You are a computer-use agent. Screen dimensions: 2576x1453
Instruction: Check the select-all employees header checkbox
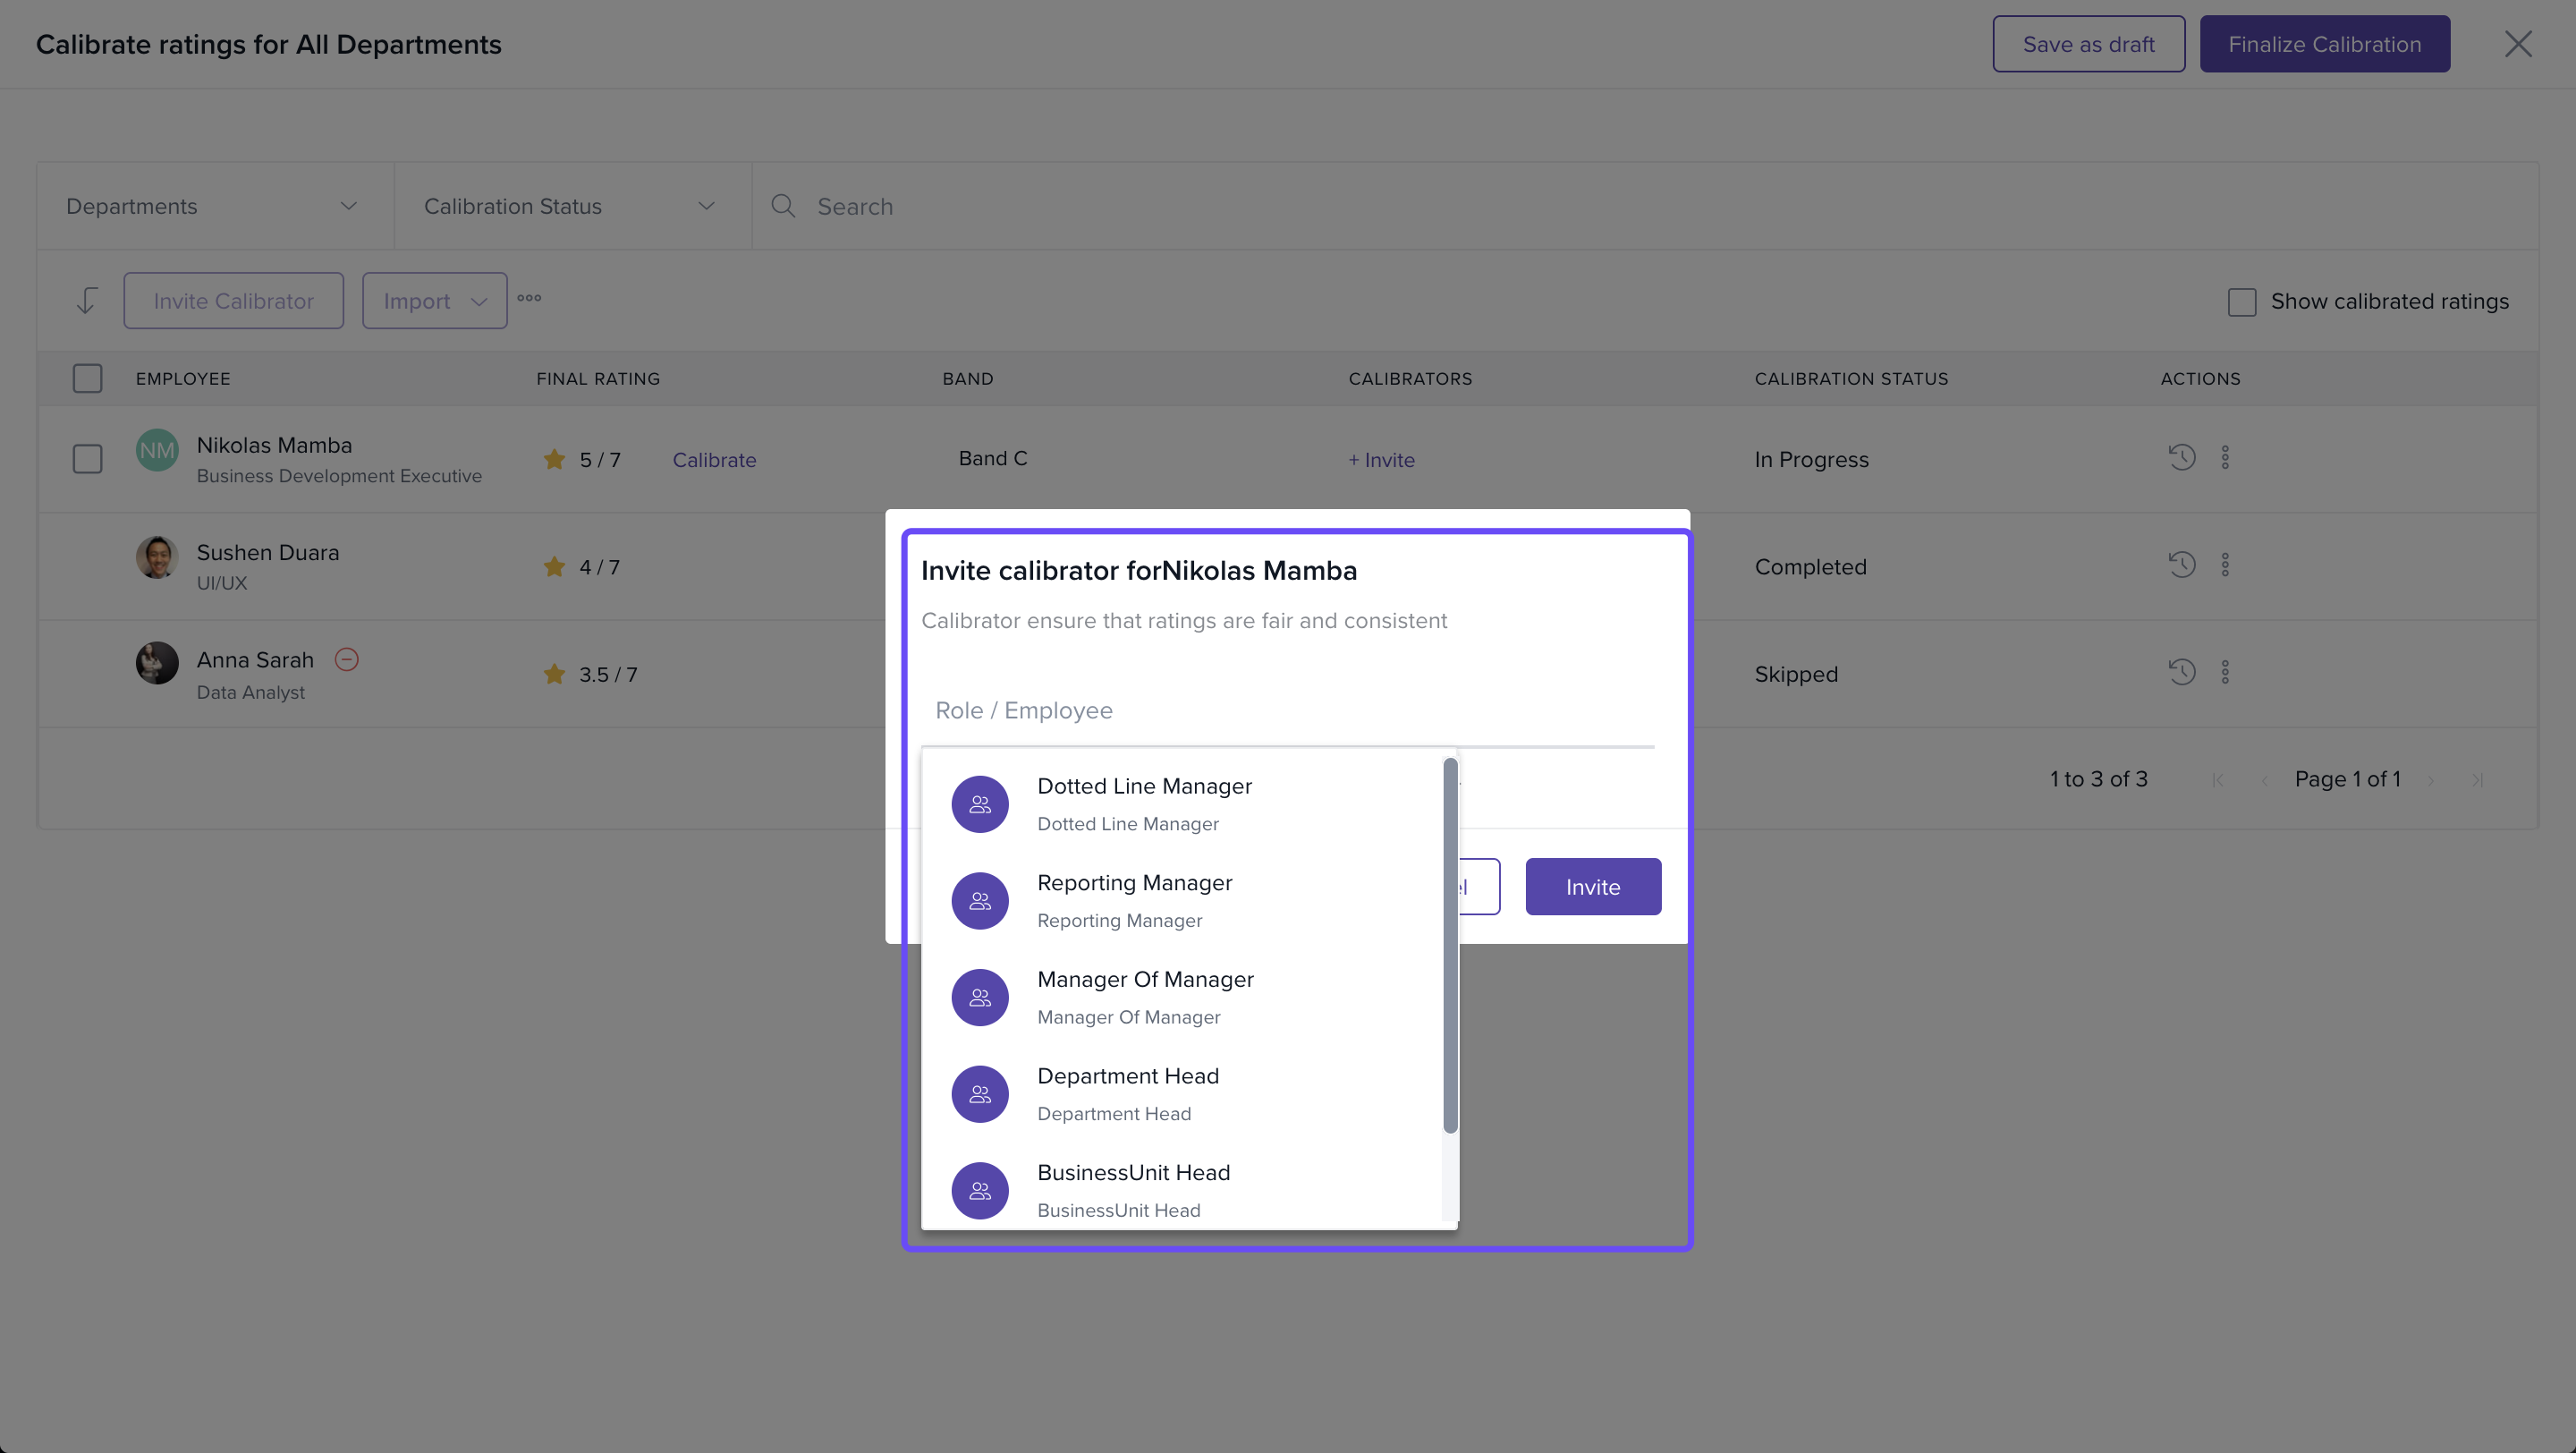tap(88, 378)
